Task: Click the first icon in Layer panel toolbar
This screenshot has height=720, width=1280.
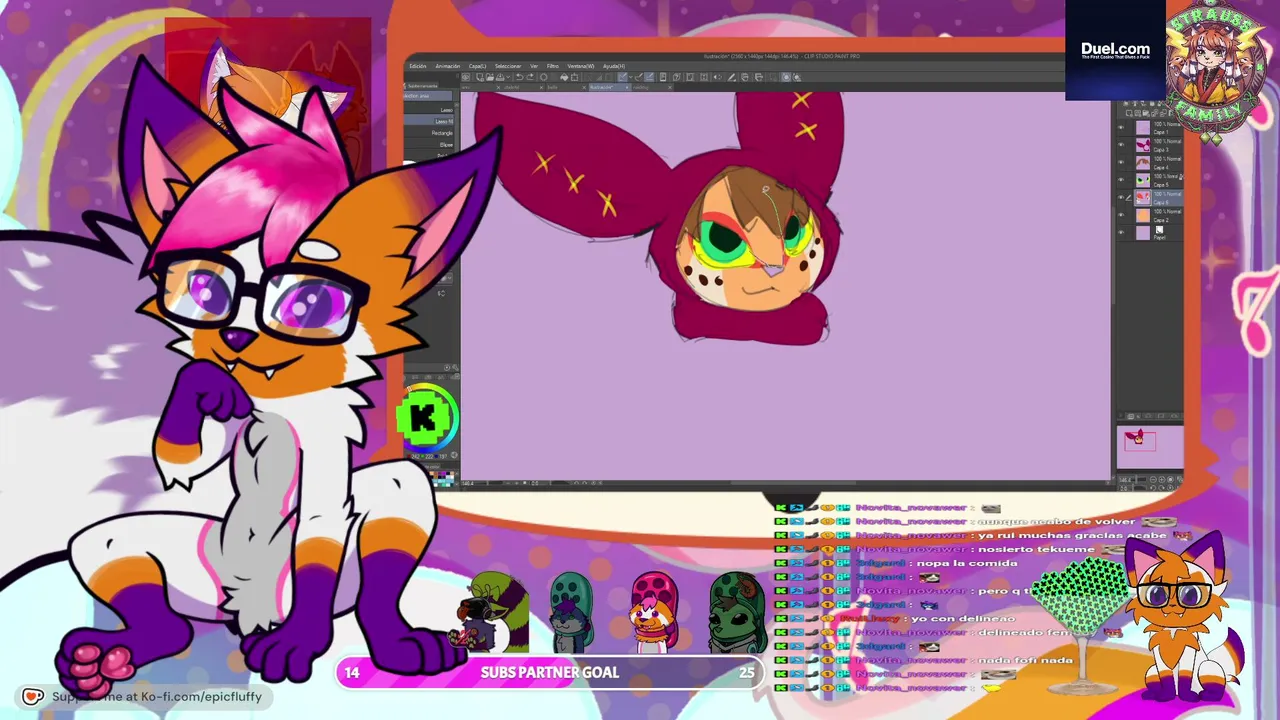Action: pyautogui.click(x=1129, y=113)
